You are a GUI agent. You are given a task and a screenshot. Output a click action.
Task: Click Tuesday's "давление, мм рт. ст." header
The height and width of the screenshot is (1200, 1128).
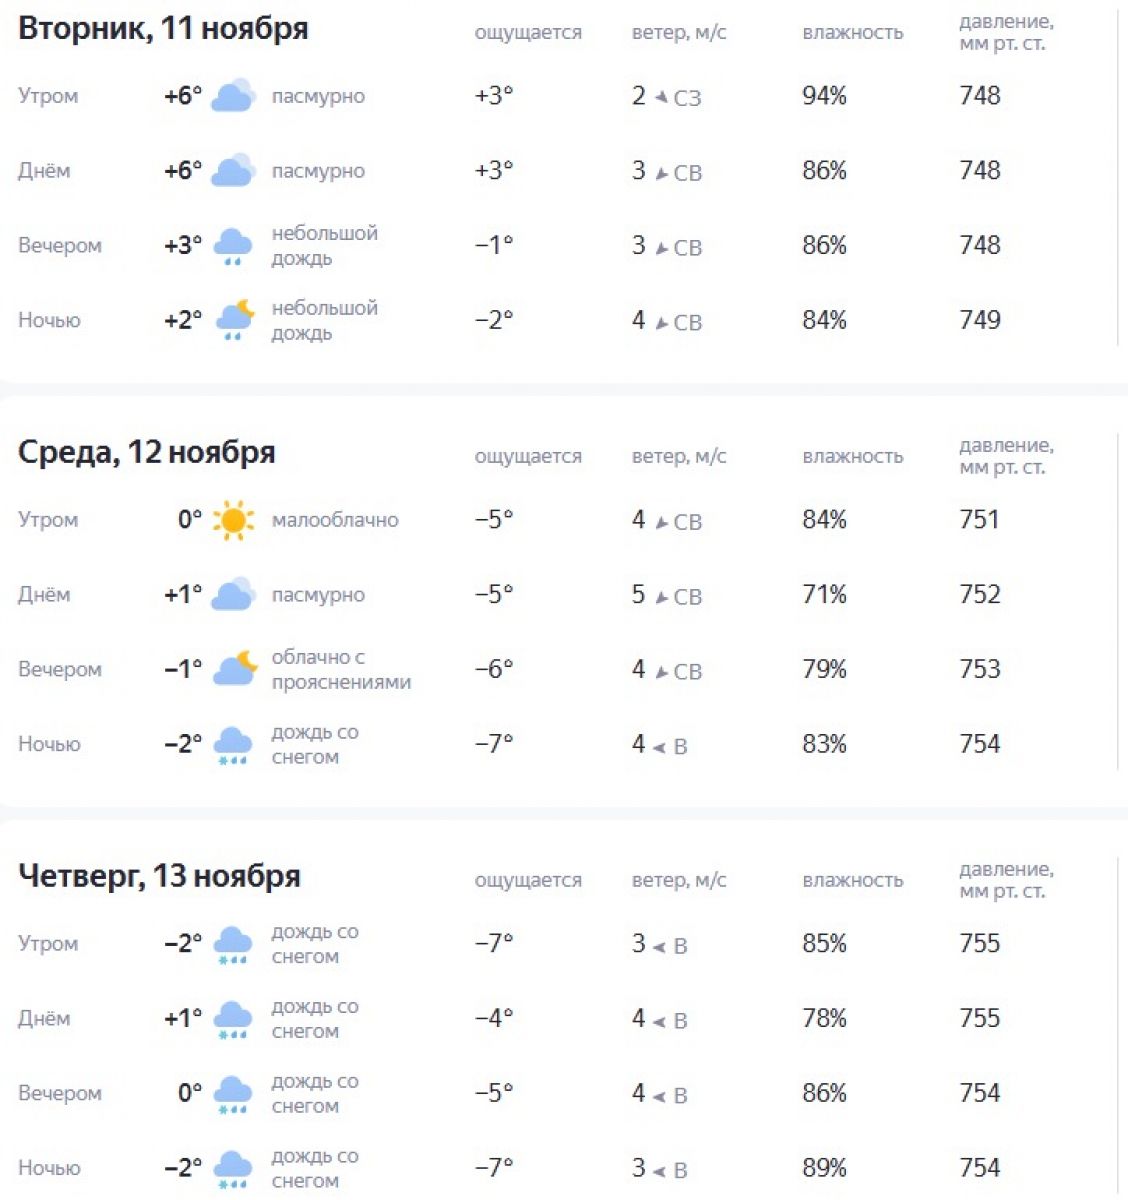[1005, 32]
